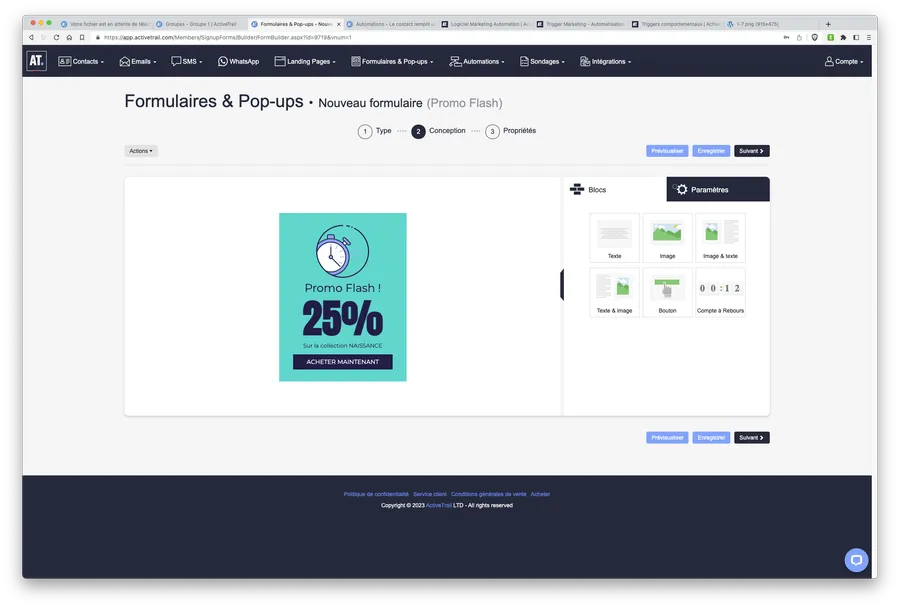900x608 pixels.
Task: Click browser back arrow
Action: pyautogui.click(x=31, y=37)
